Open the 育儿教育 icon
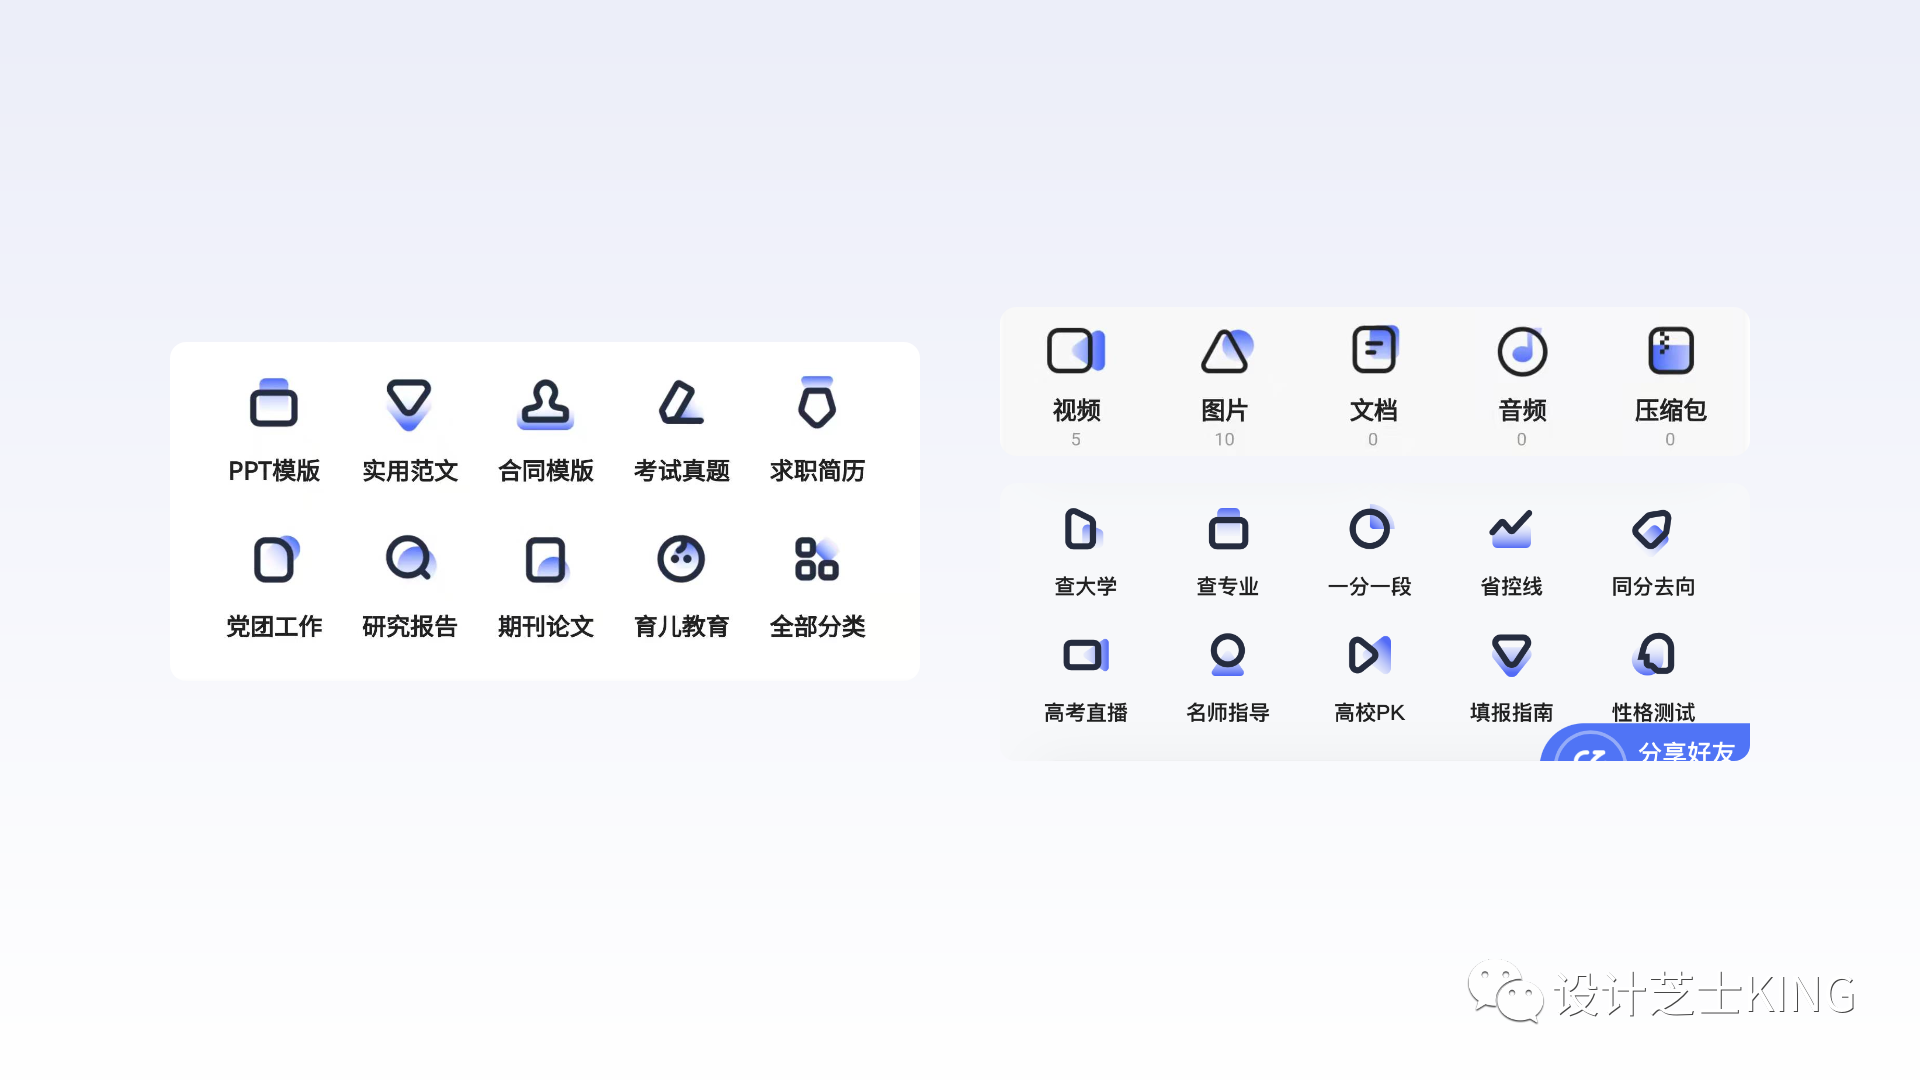The height and width of the screenshot is (1080, 1920). [x=681, y=559]
